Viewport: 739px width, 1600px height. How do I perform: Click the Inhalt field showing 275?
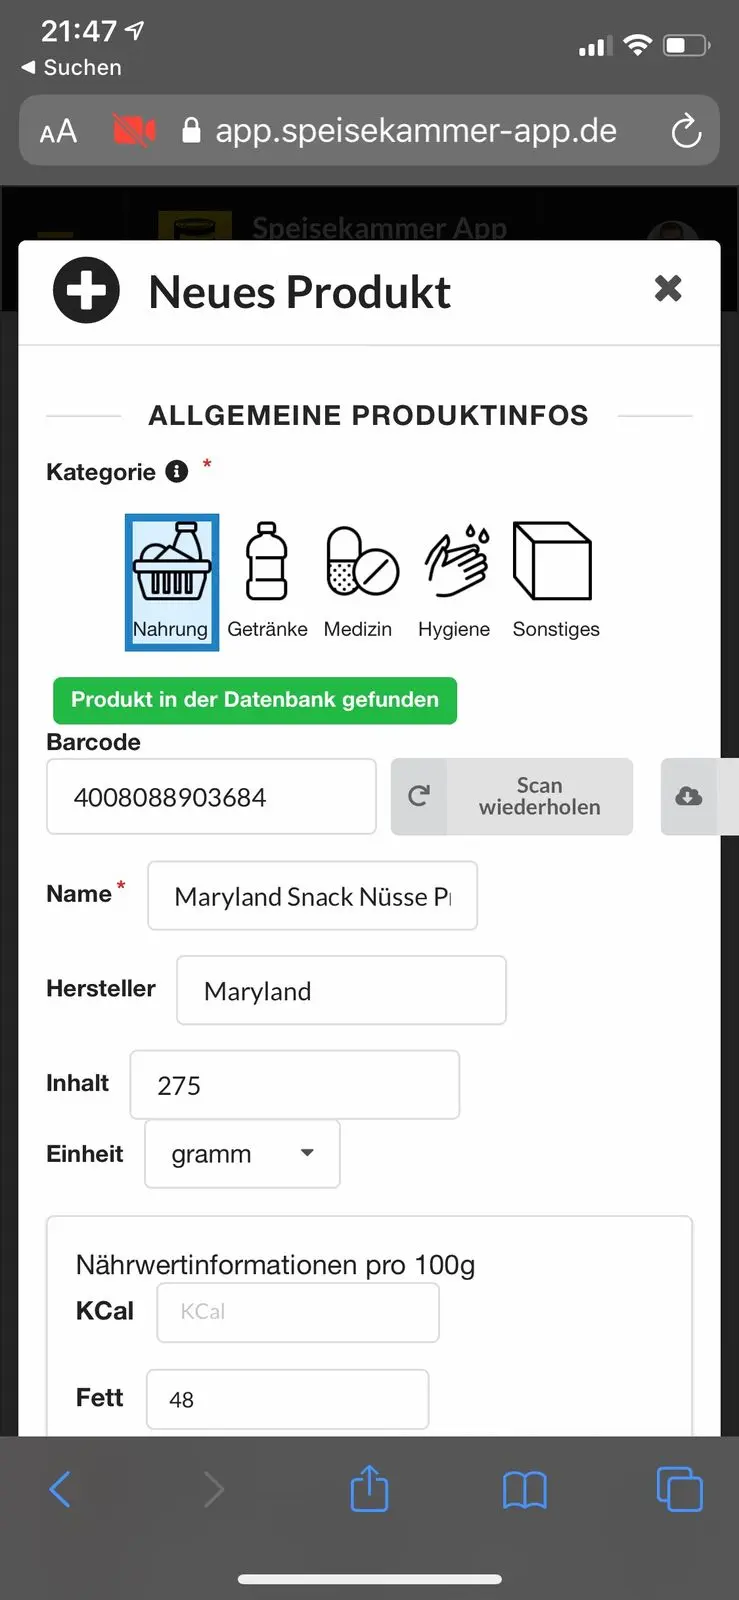tap(295, 1084)
